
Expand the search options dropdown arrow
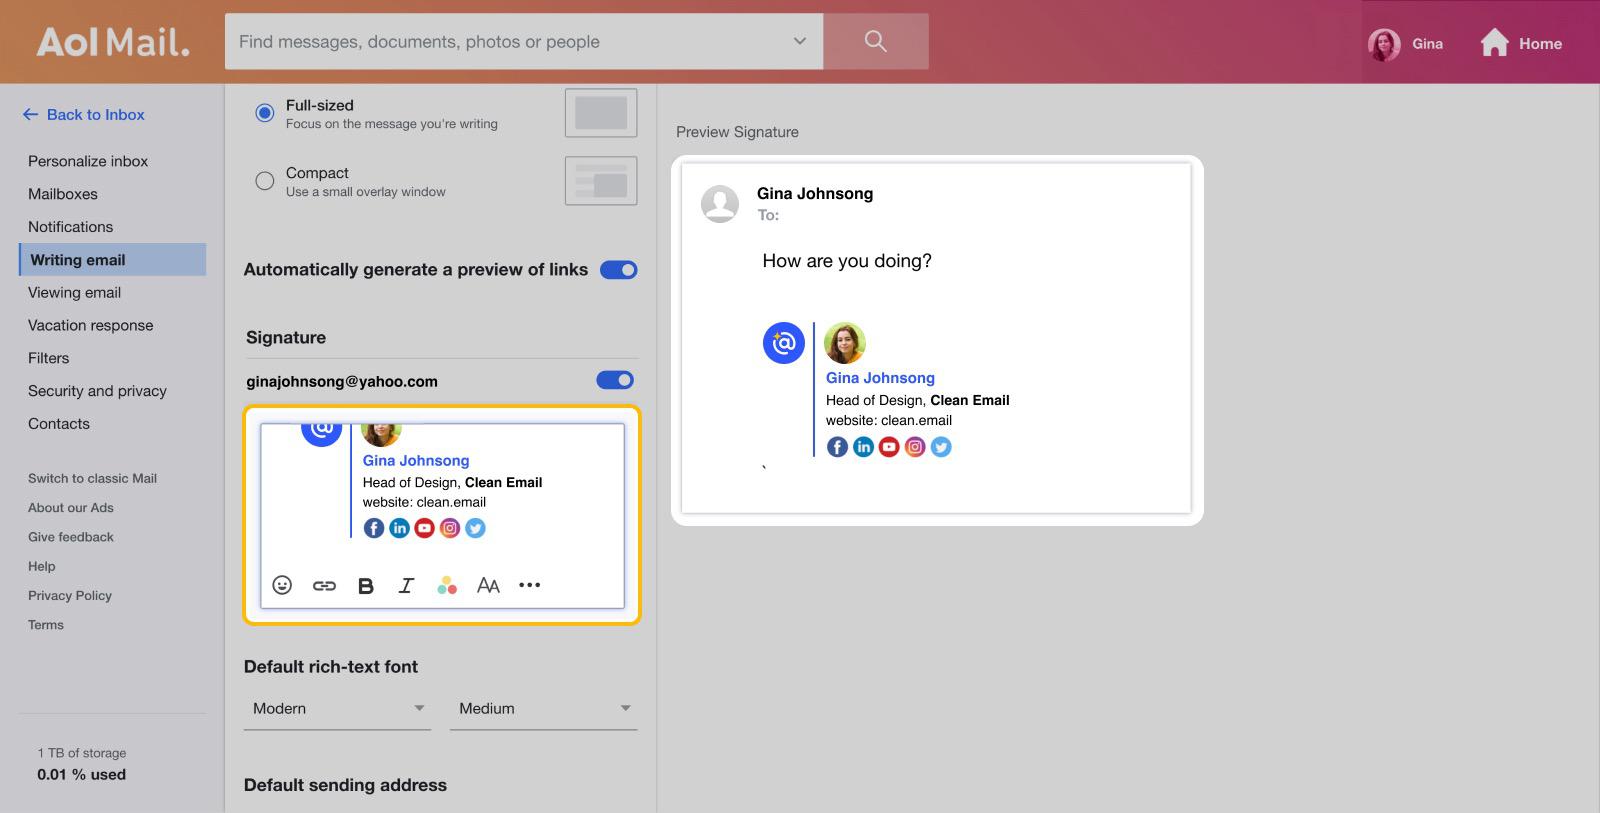pyautogui.click(x=799, y=41)
